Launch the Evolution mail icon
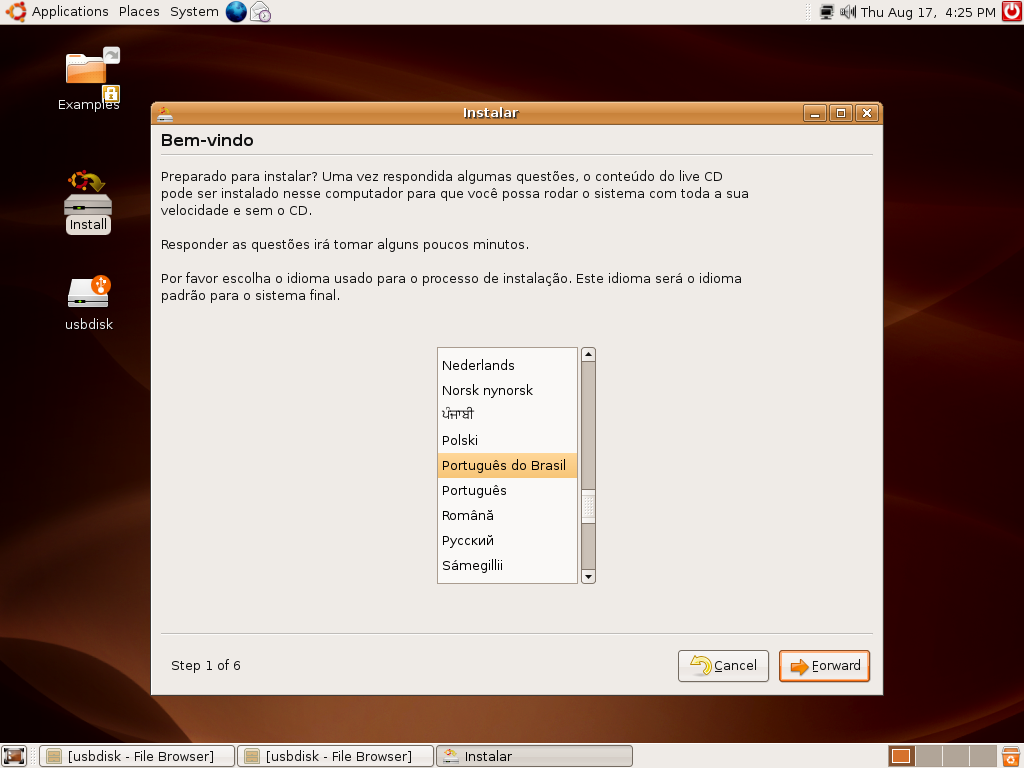 tap(260, 12)
